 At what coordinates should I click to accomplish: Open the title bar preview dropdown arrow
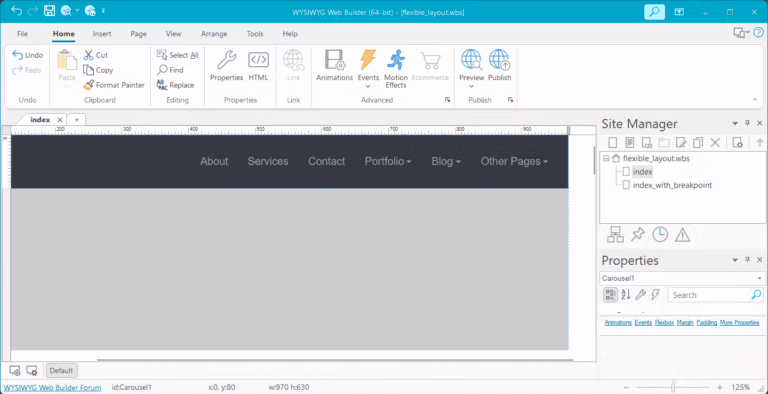(77, 11)
